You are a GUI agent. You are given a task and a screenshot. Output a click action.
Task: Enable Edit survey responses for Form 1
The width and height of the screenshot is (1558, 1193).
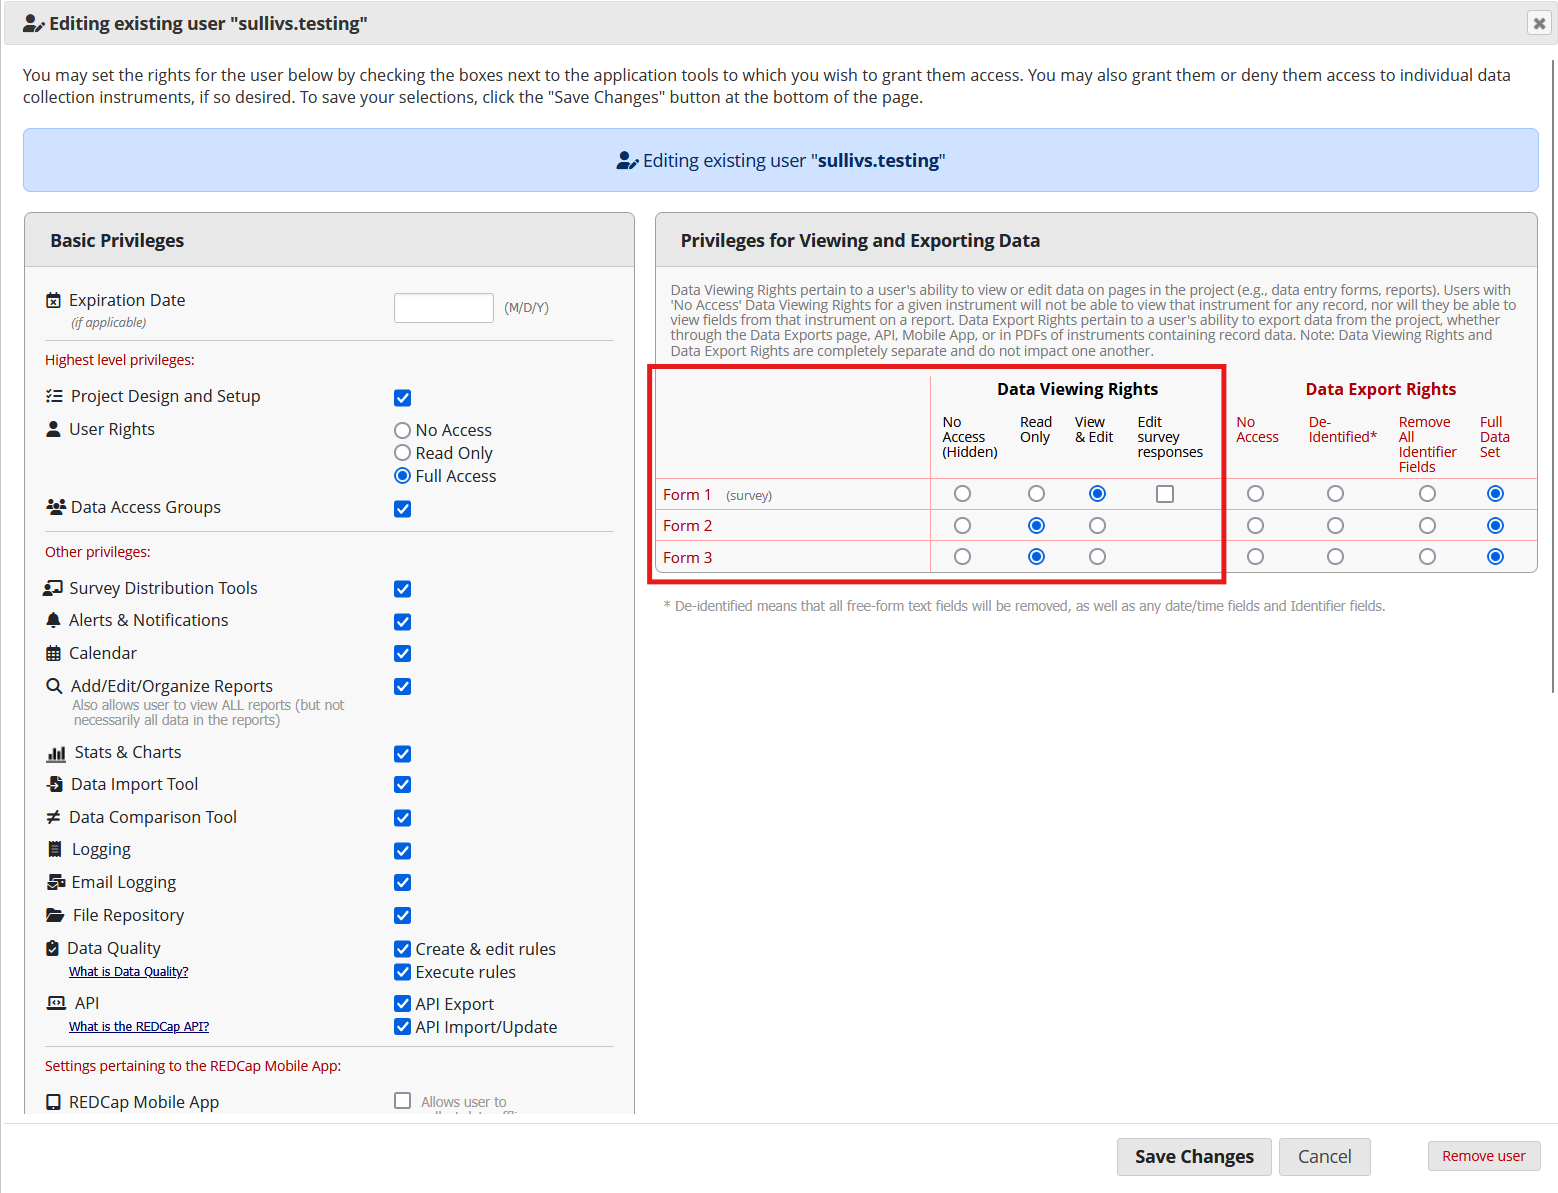point(1164,493)
